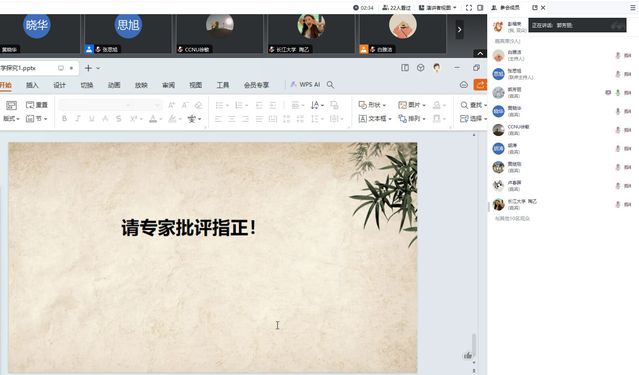Click the cloud sync icon

464,84
